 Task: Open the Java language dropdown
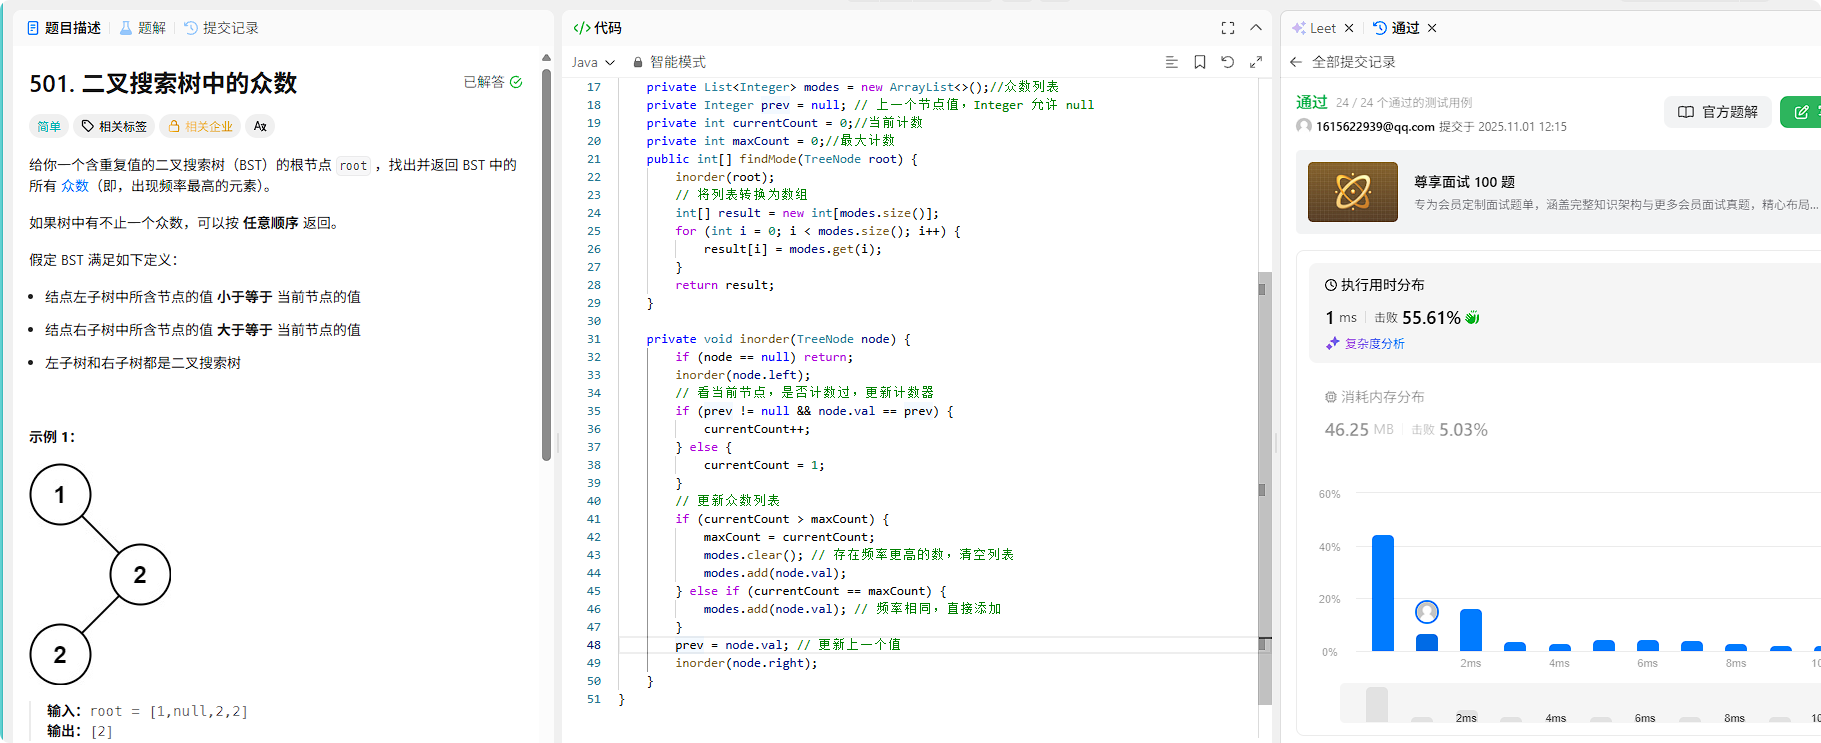pyautogui.click(x=594, y=62)
